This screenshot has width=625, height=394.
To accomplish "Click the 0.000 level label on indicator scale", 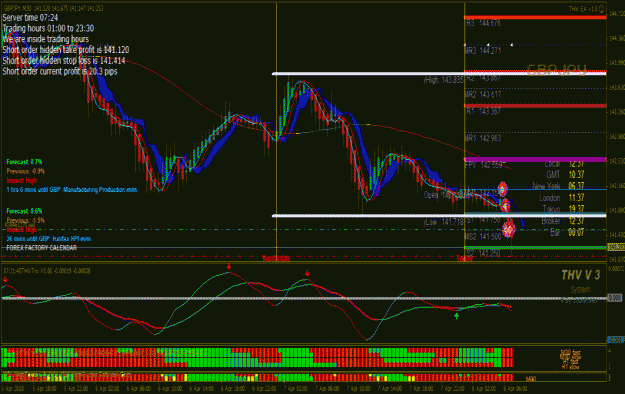I will point(615,298).
